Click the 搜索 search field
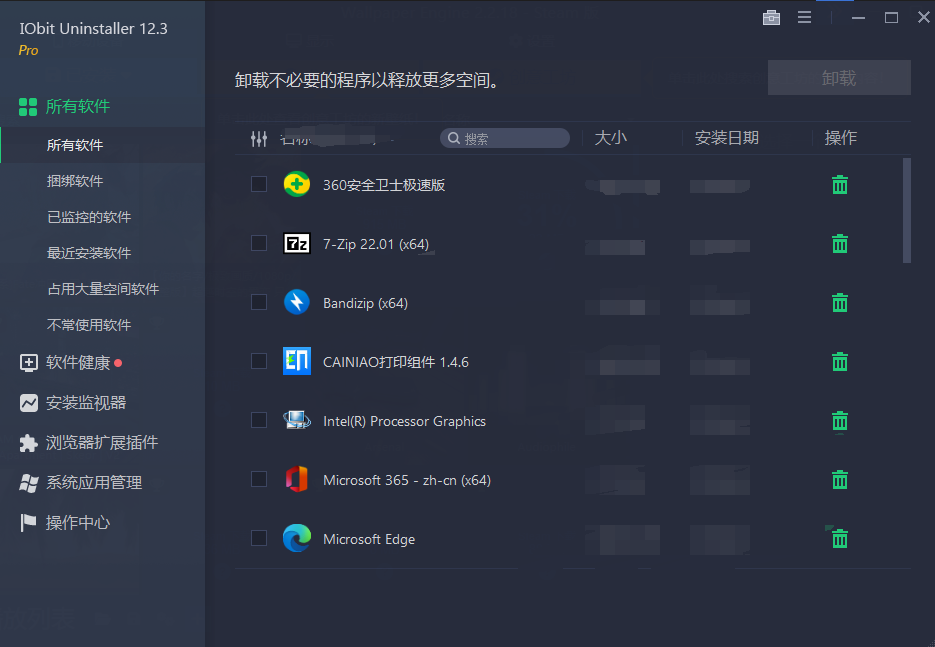 click(504, 138)
